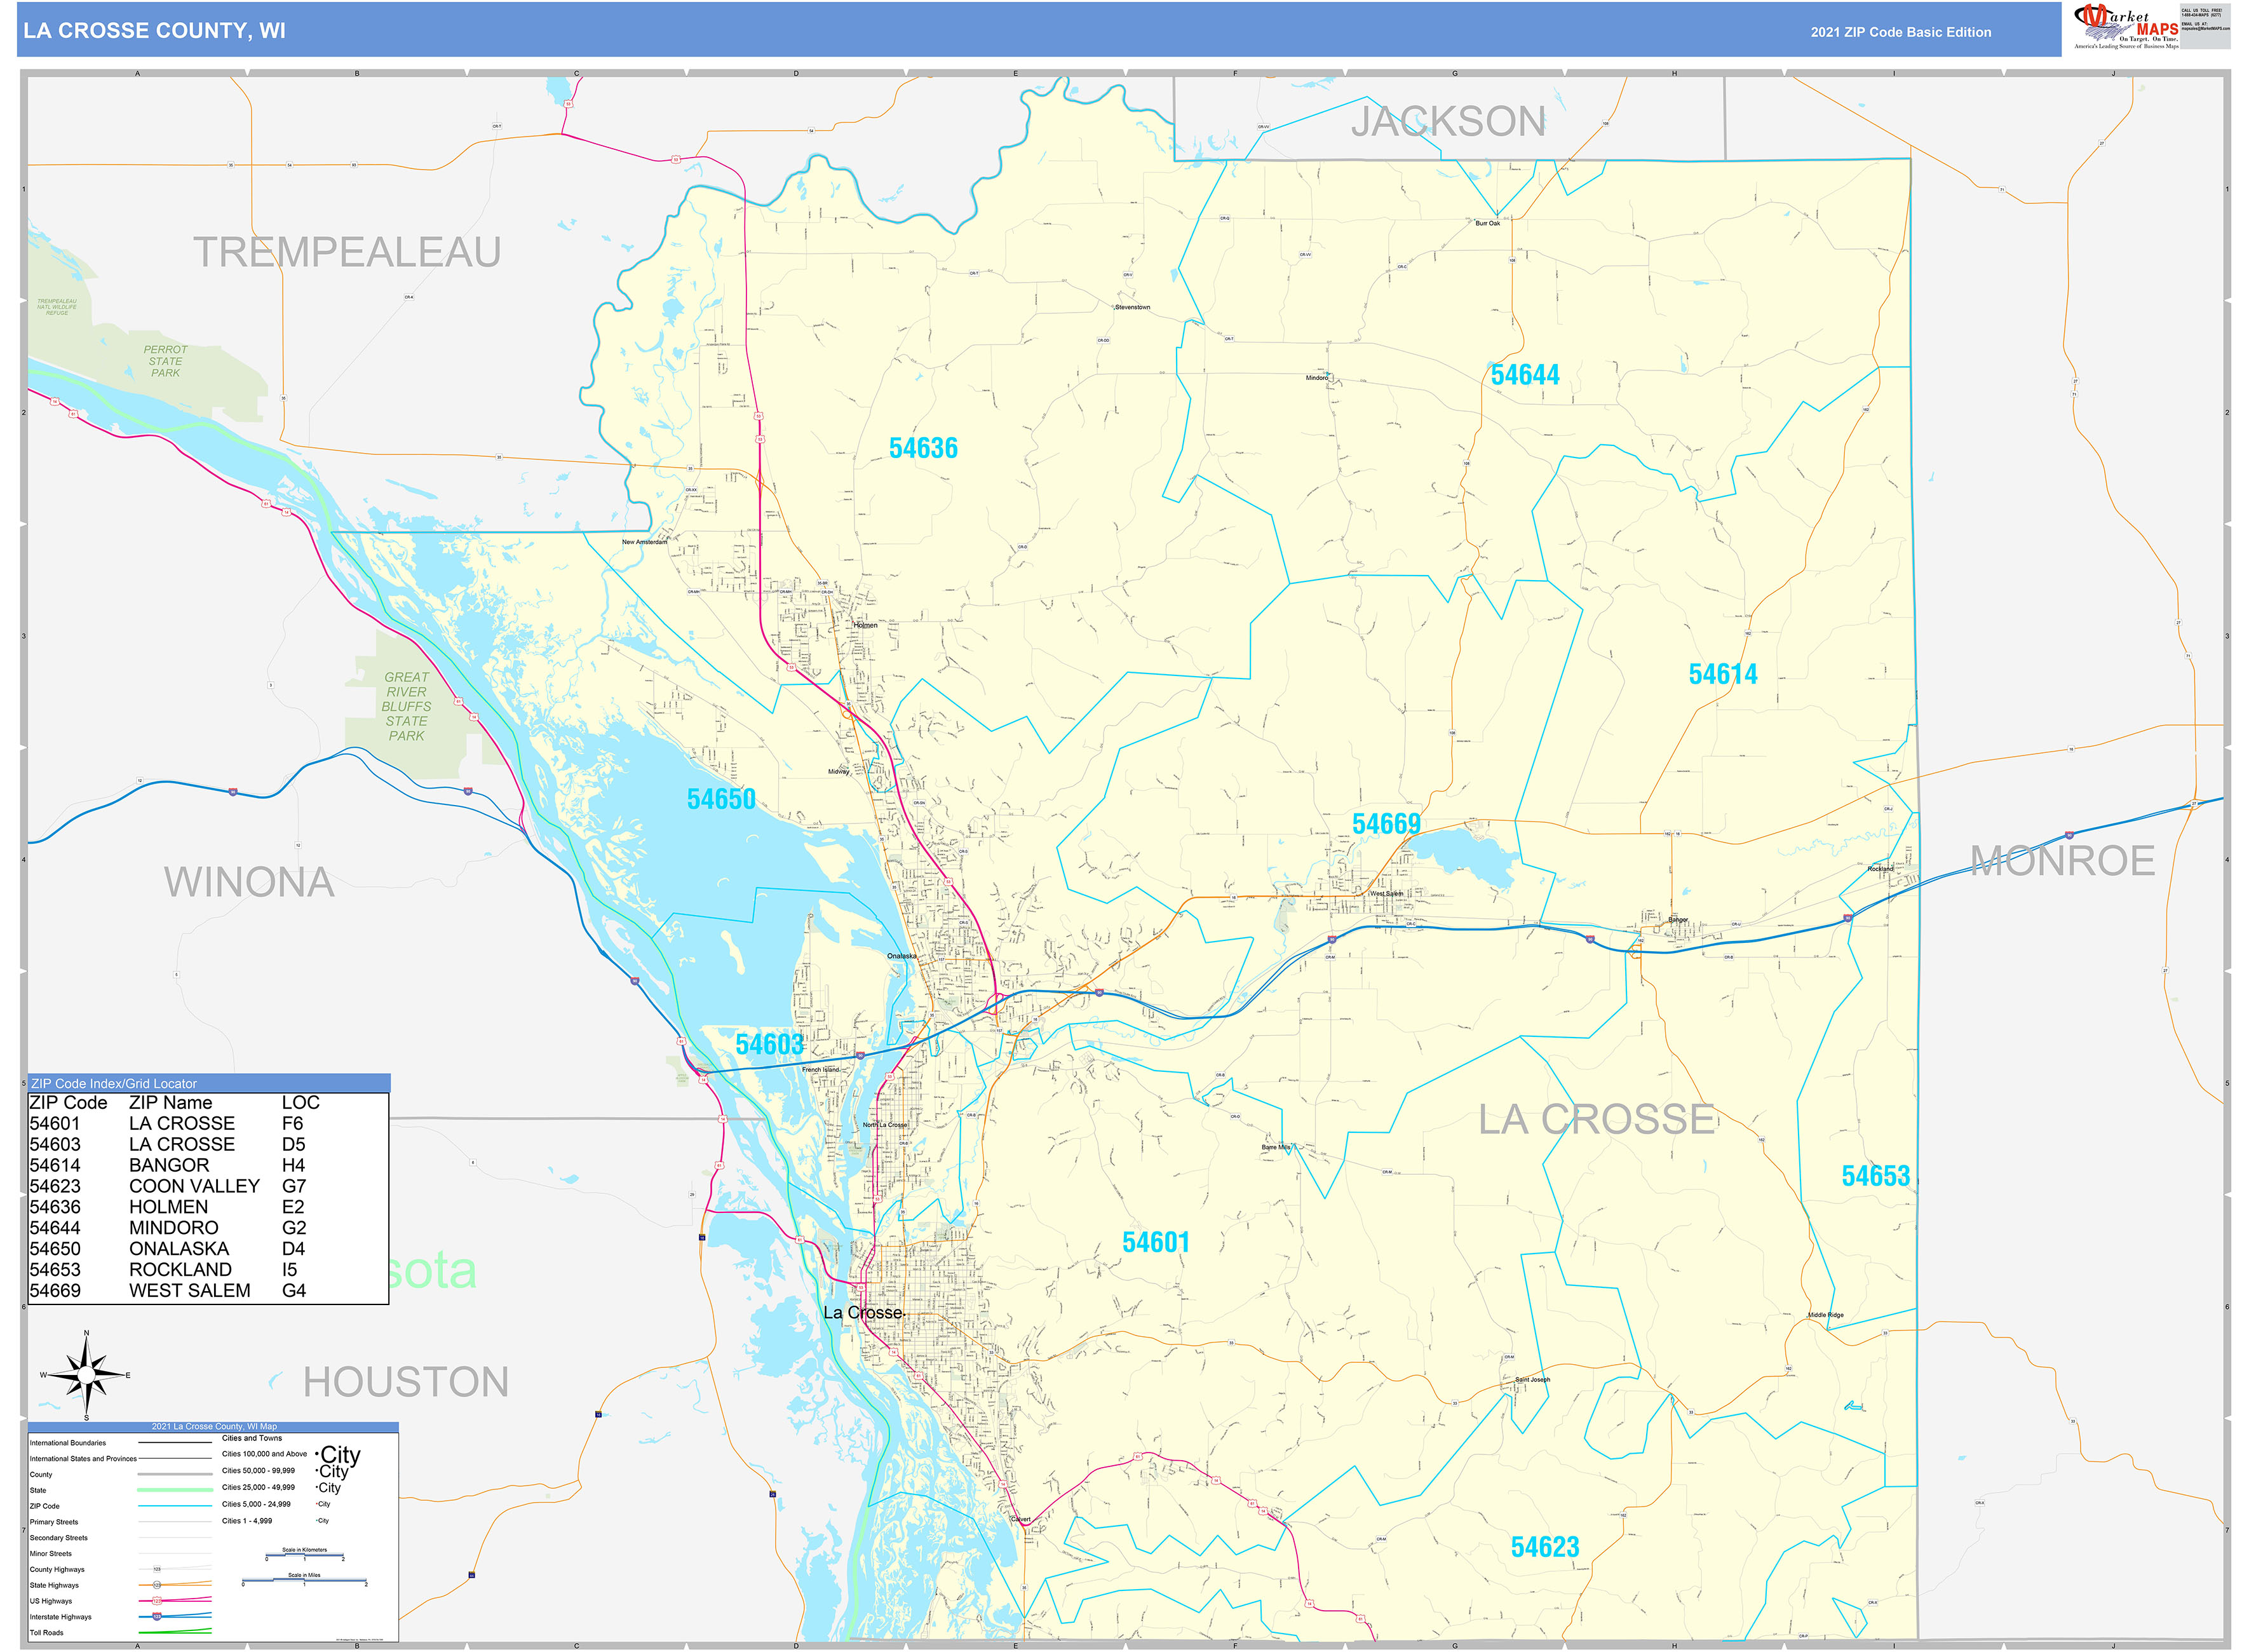Select the 54601 label on the map
The width and height of the screenshot is (2242, 1652).
(1157, 1243)
